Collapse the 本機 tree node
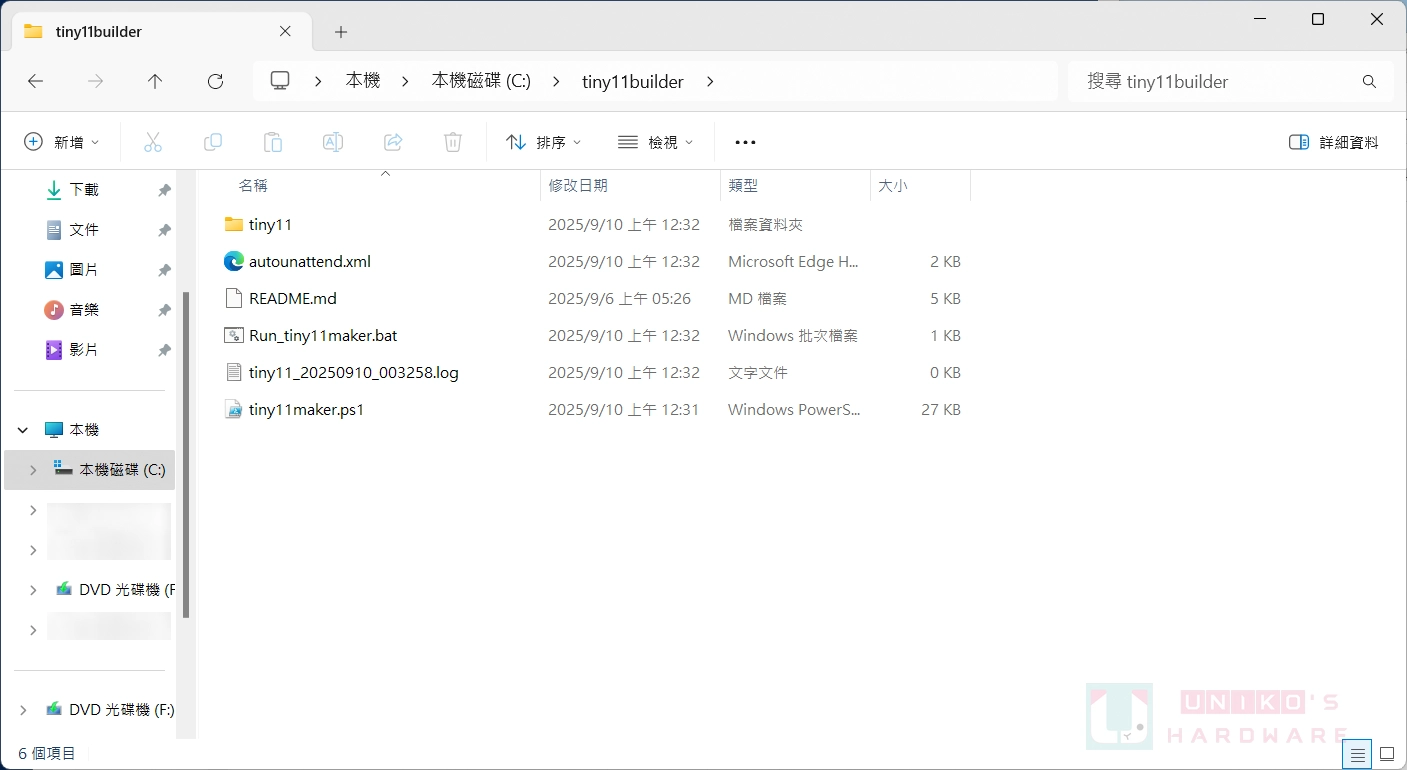Image resolution: width=1407 pixels, height=770 pixels. 23,430
